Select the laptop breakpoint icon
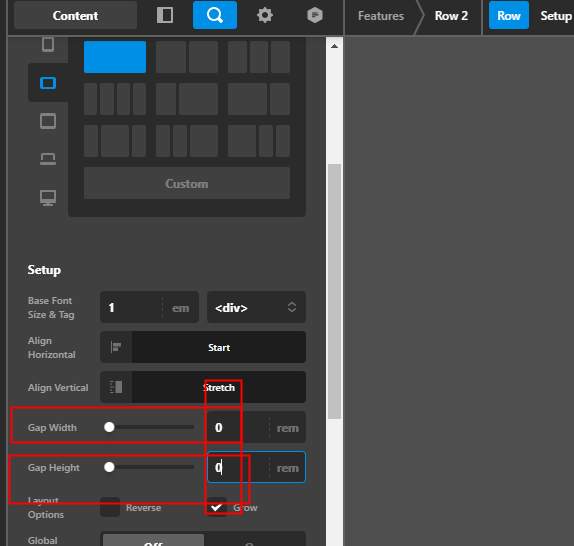 pos(48,159)
